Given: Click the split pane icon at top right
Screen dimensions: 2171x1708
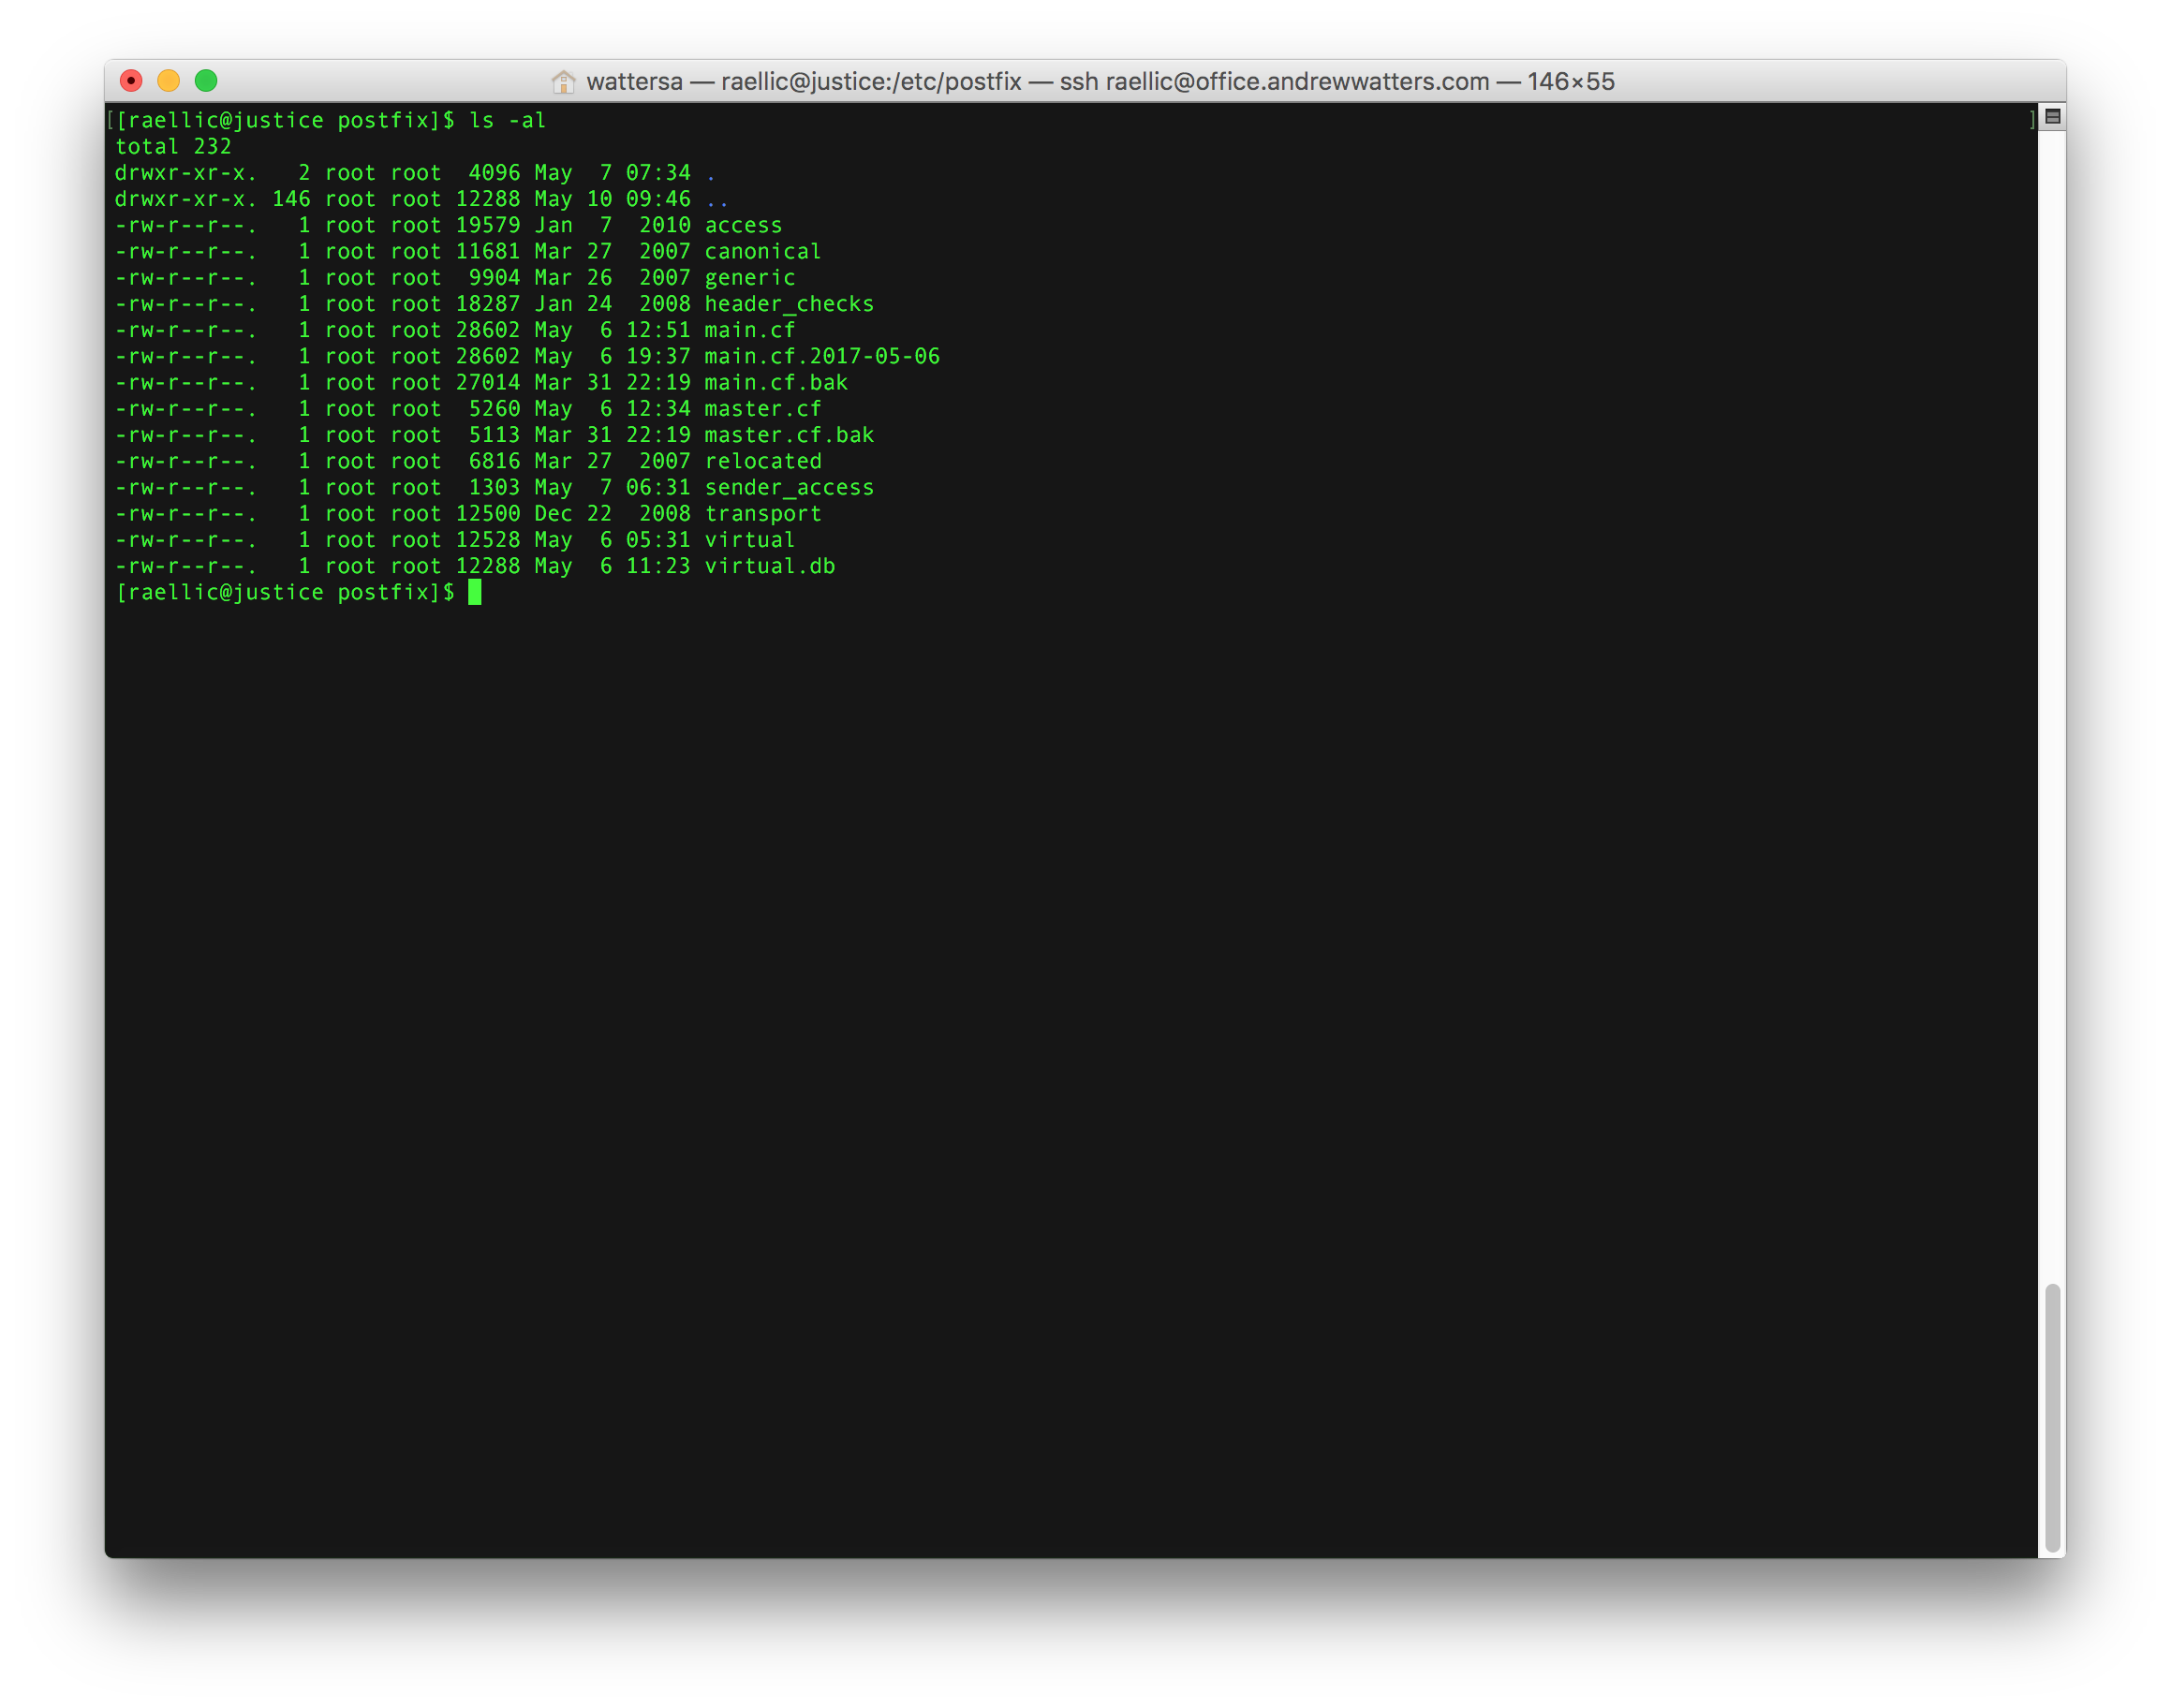Looking at the screenshot, I should [x=2052, y=117].
